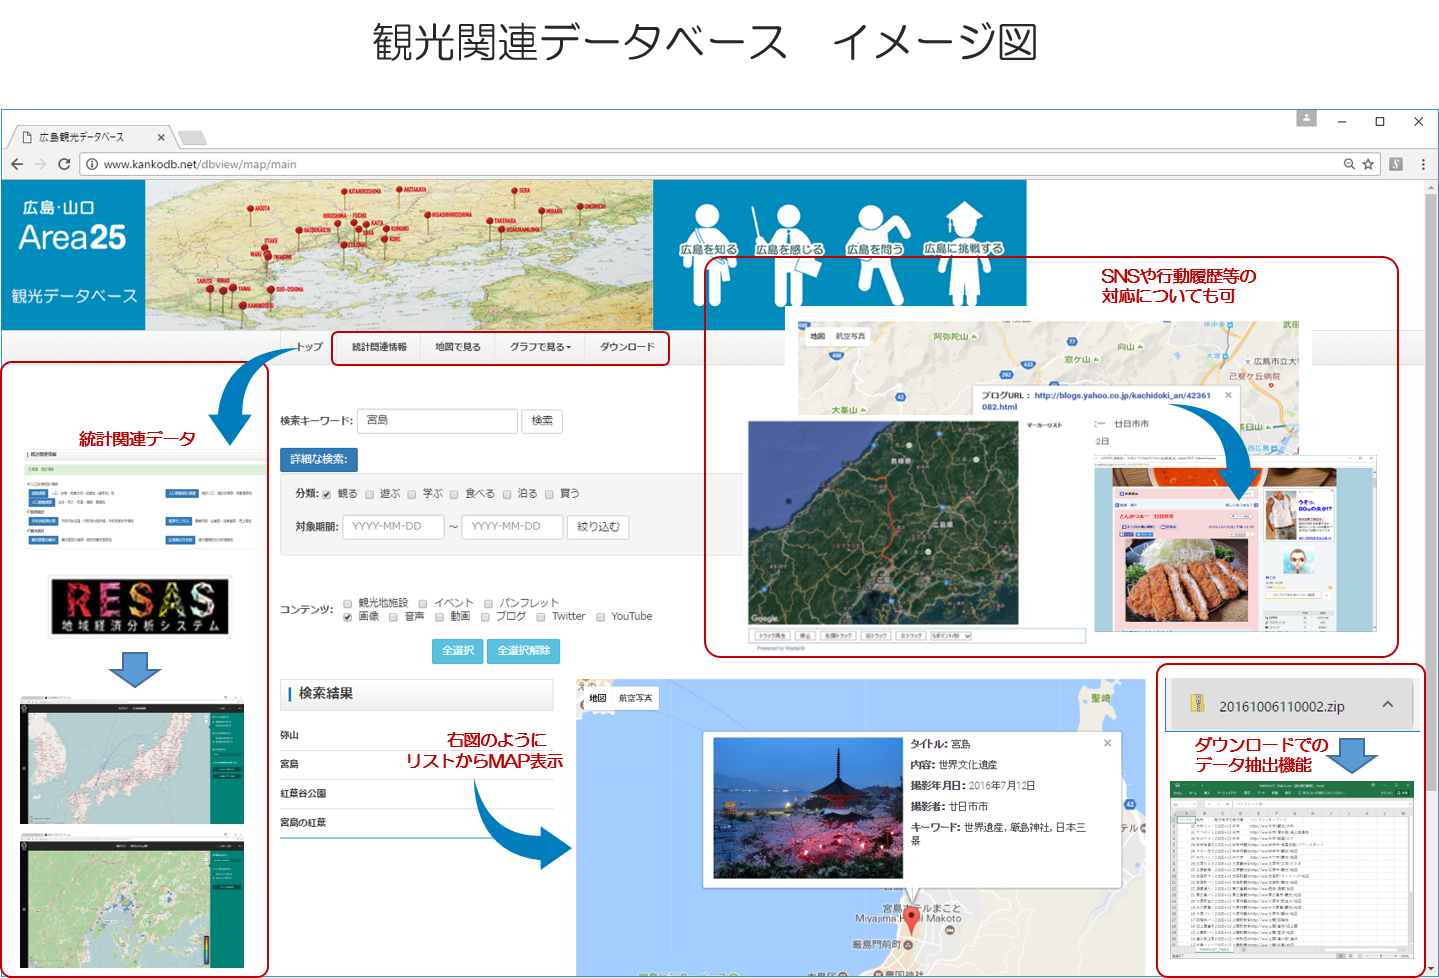This screenshot has height=978, width=1439.
Task: Select 弥山 in the search results list
Action: [289, 735]
